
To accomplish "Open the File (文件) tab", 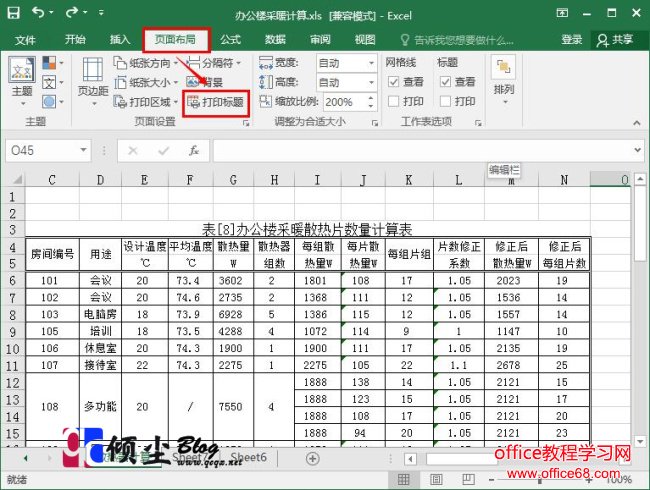I will click(25, 40).
